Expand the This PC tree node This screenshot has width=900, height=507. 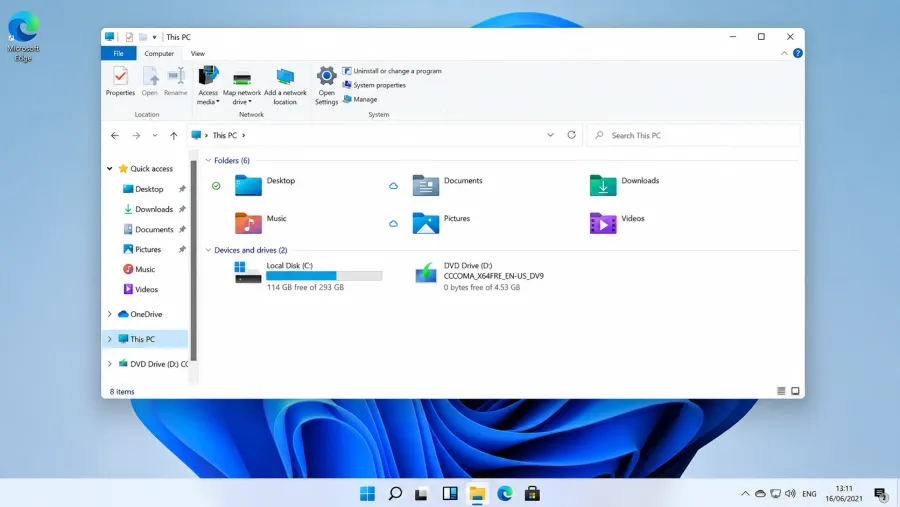(110, 339)
